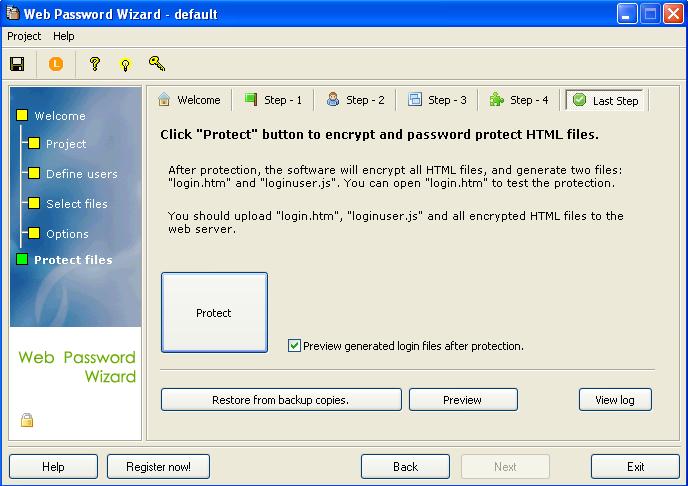
Task: Click the large Protect button
Action: (214, 312)
